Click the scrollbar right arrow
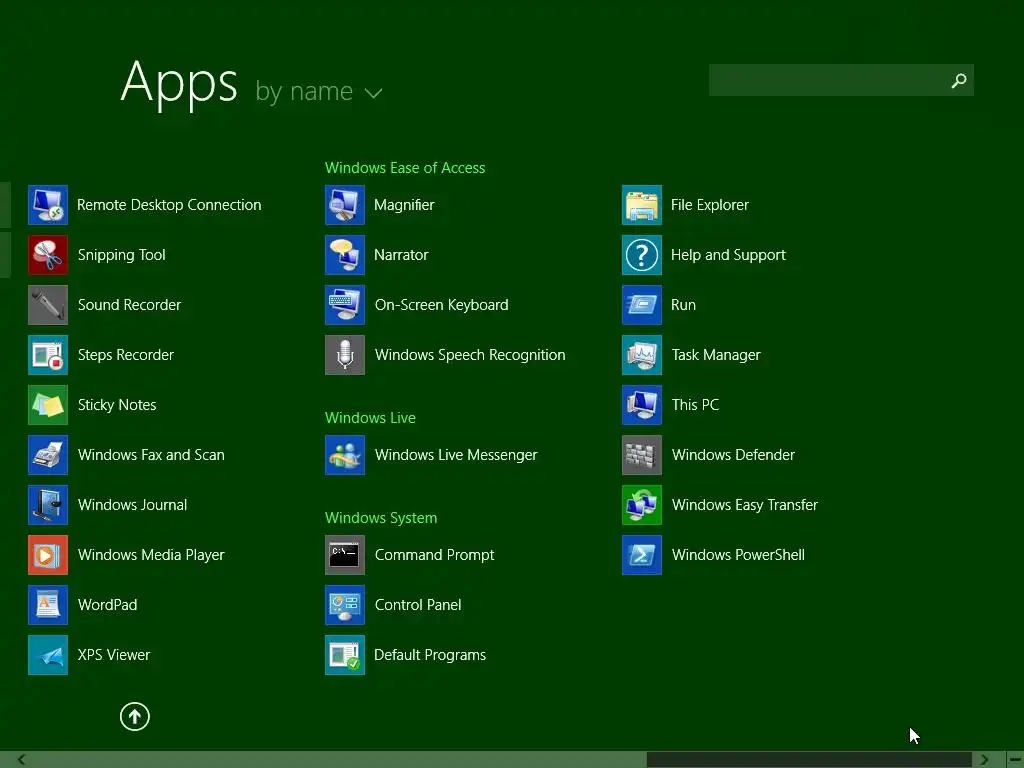The height and width of the screenshot is (768, 1024). 984,759
